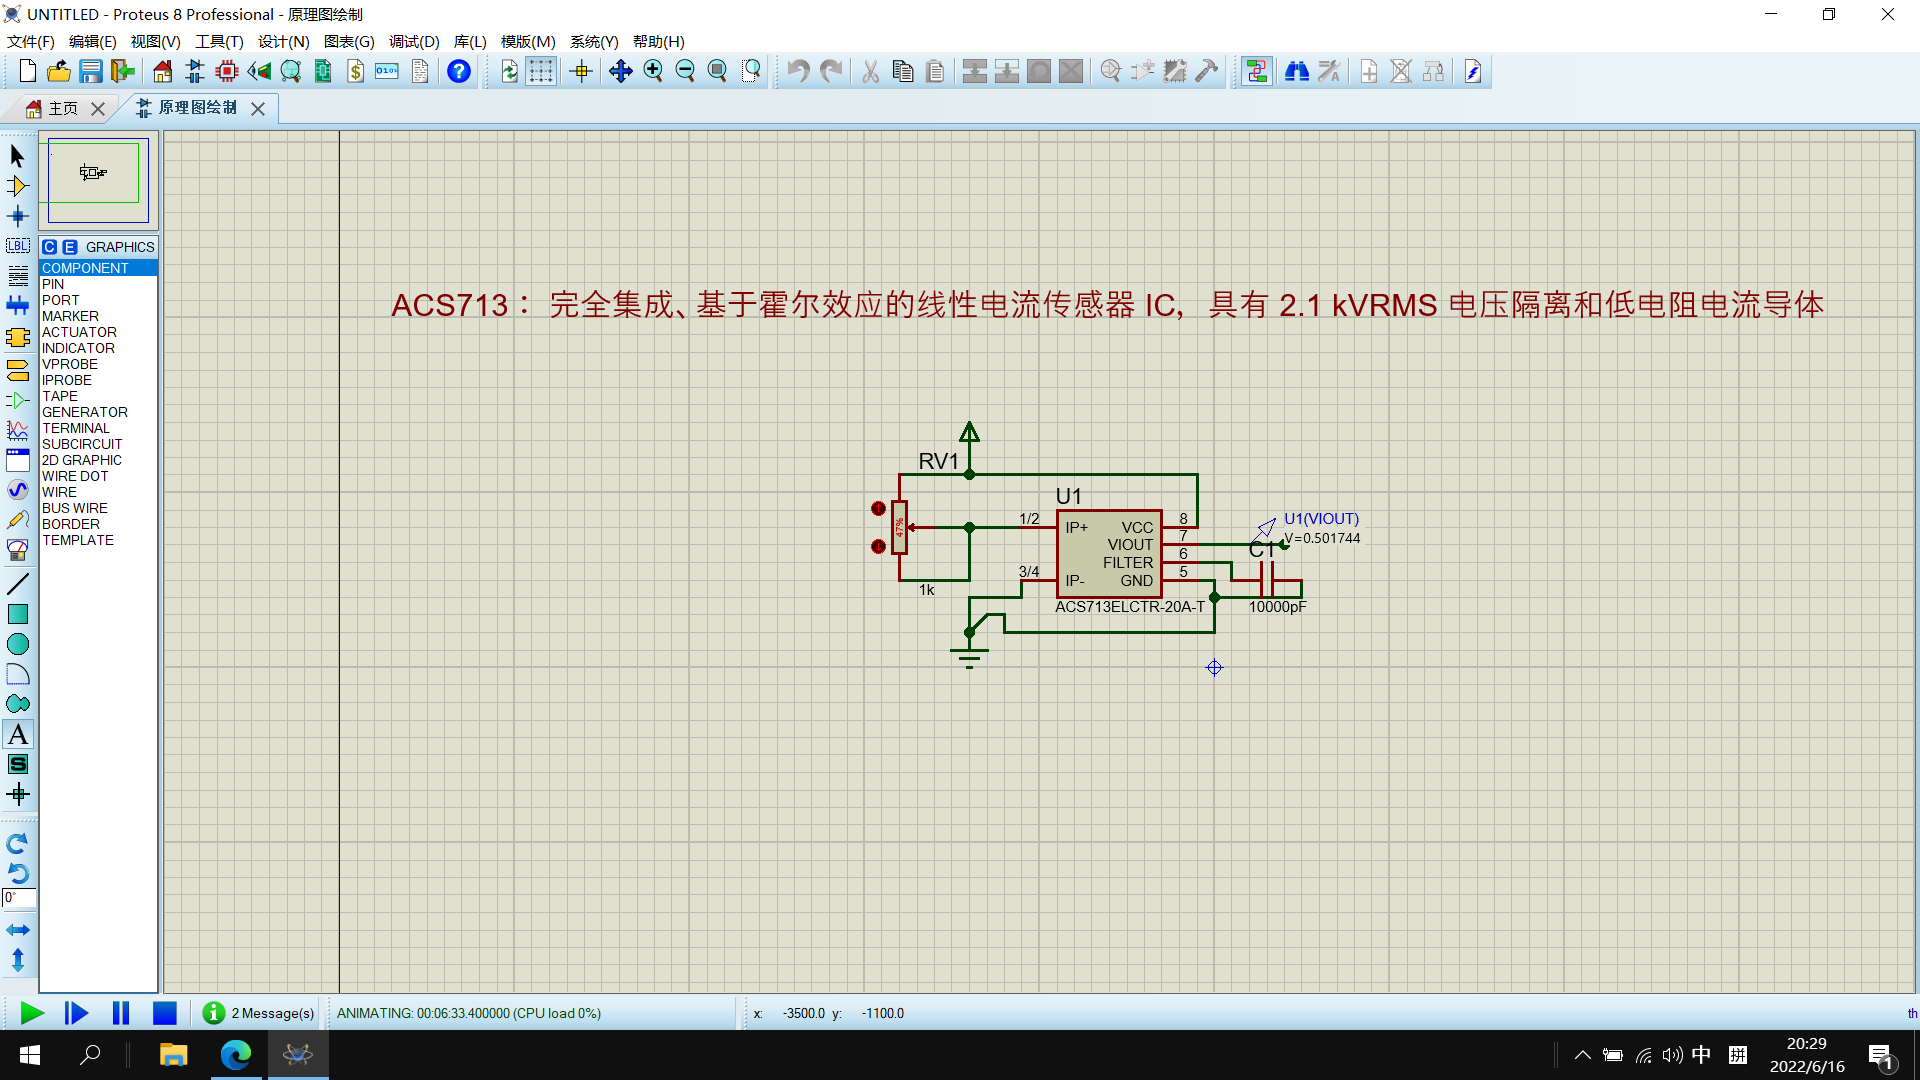The width and height of the screenshot is (1920, 1080).
Task: Choose the 2D Graphics Symbol 'S' tool
Action: [x=18, y=765]
